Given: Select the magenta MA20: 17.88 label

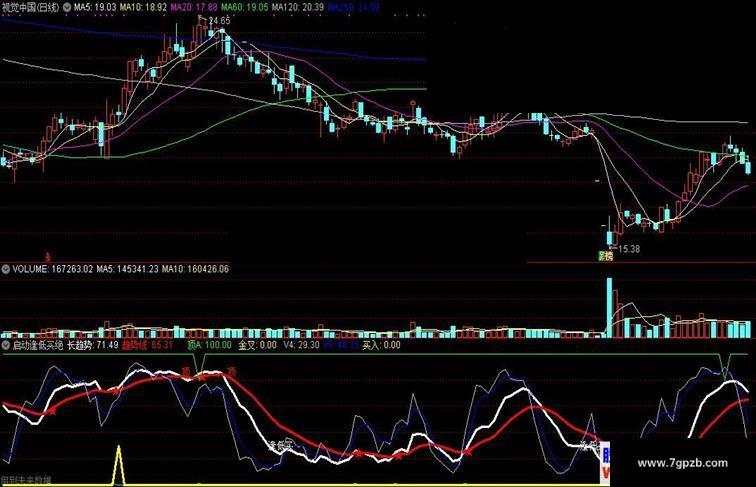Looking at the screenshot, I should [x=194, y=8].
